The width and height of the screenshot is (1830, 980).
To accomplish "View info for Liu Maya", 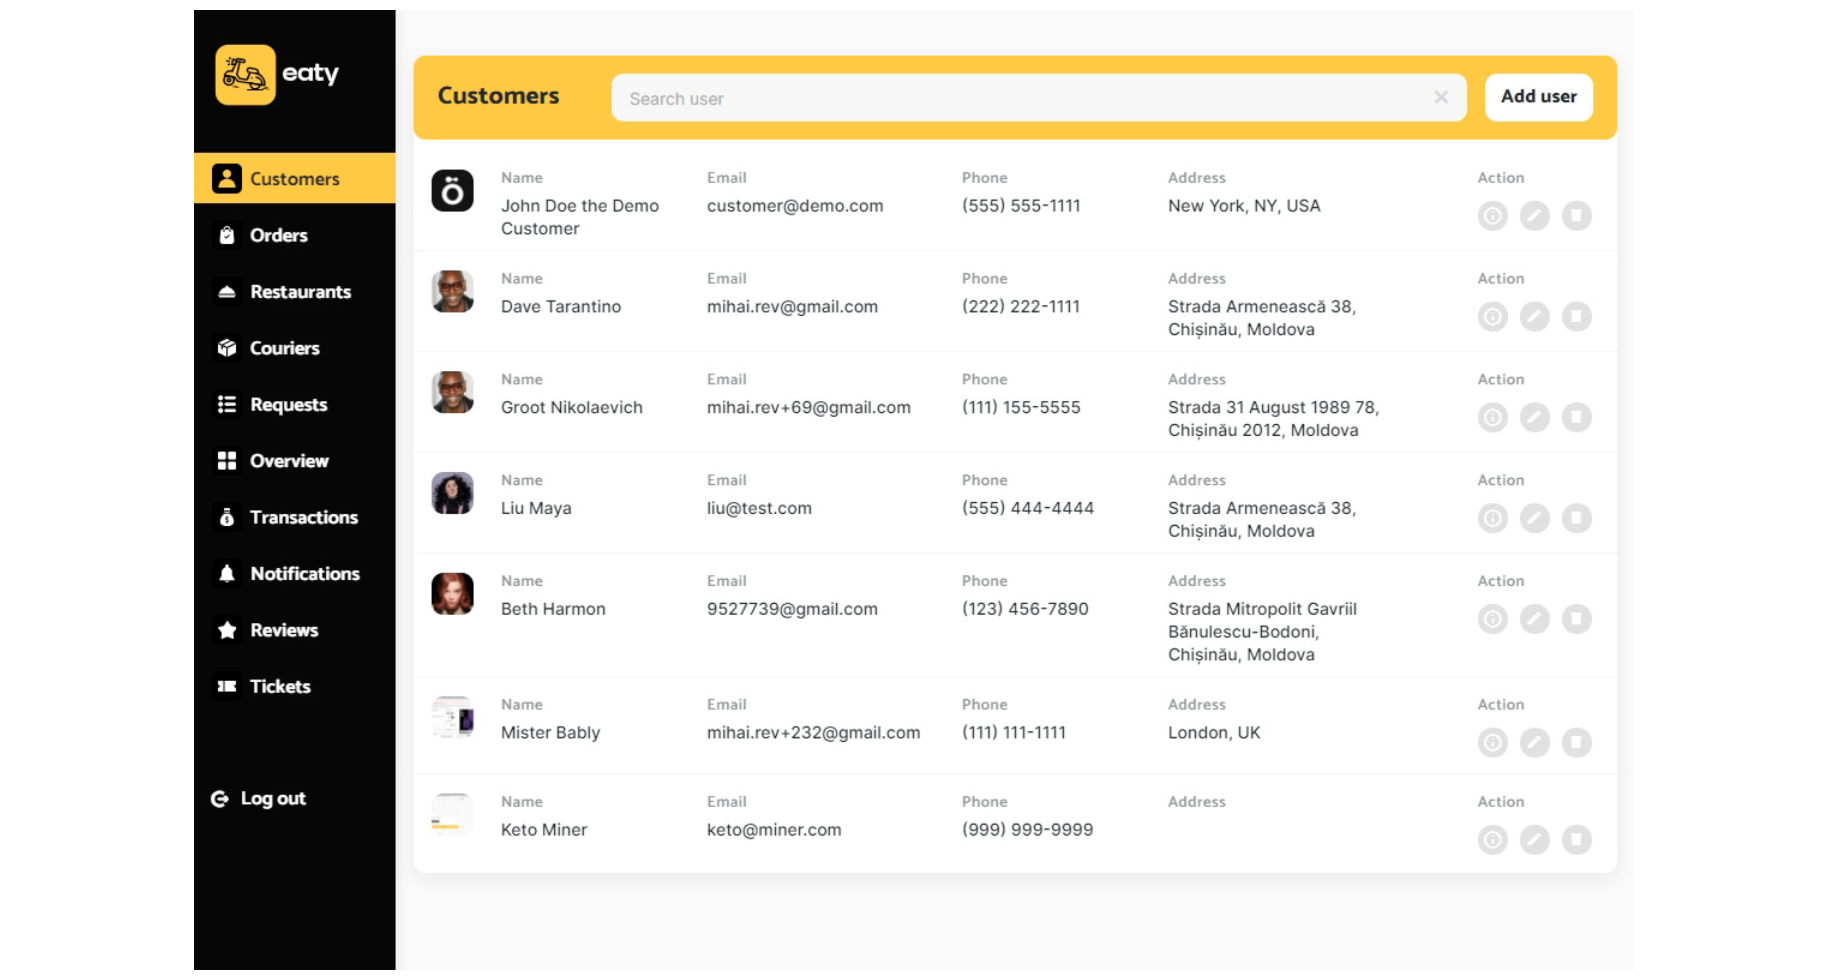I will tap(1492, 519).
